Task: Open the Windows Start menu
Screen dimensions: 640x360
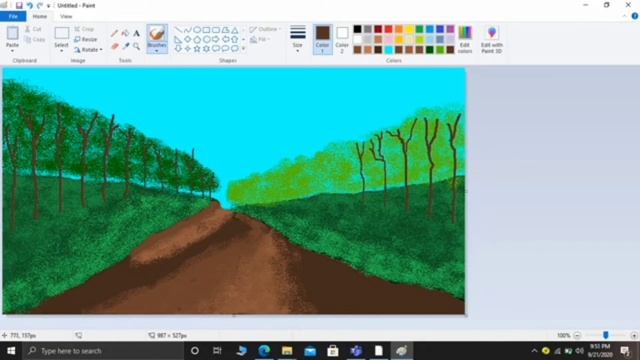Action: (x=11, y=351)
